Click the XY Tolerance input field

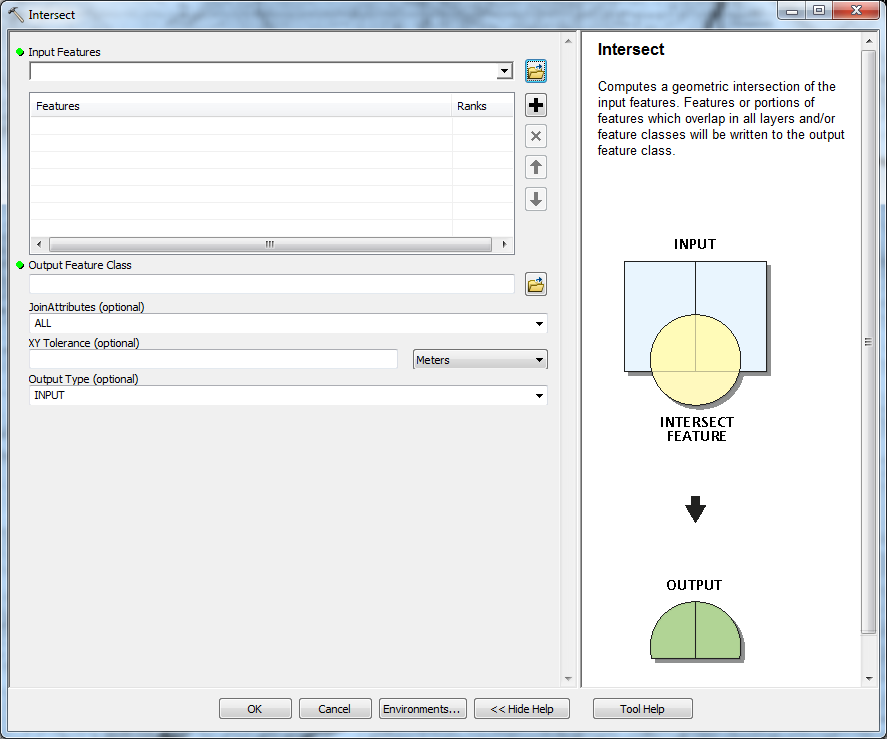pyautogui.click(x=214, y=360)
